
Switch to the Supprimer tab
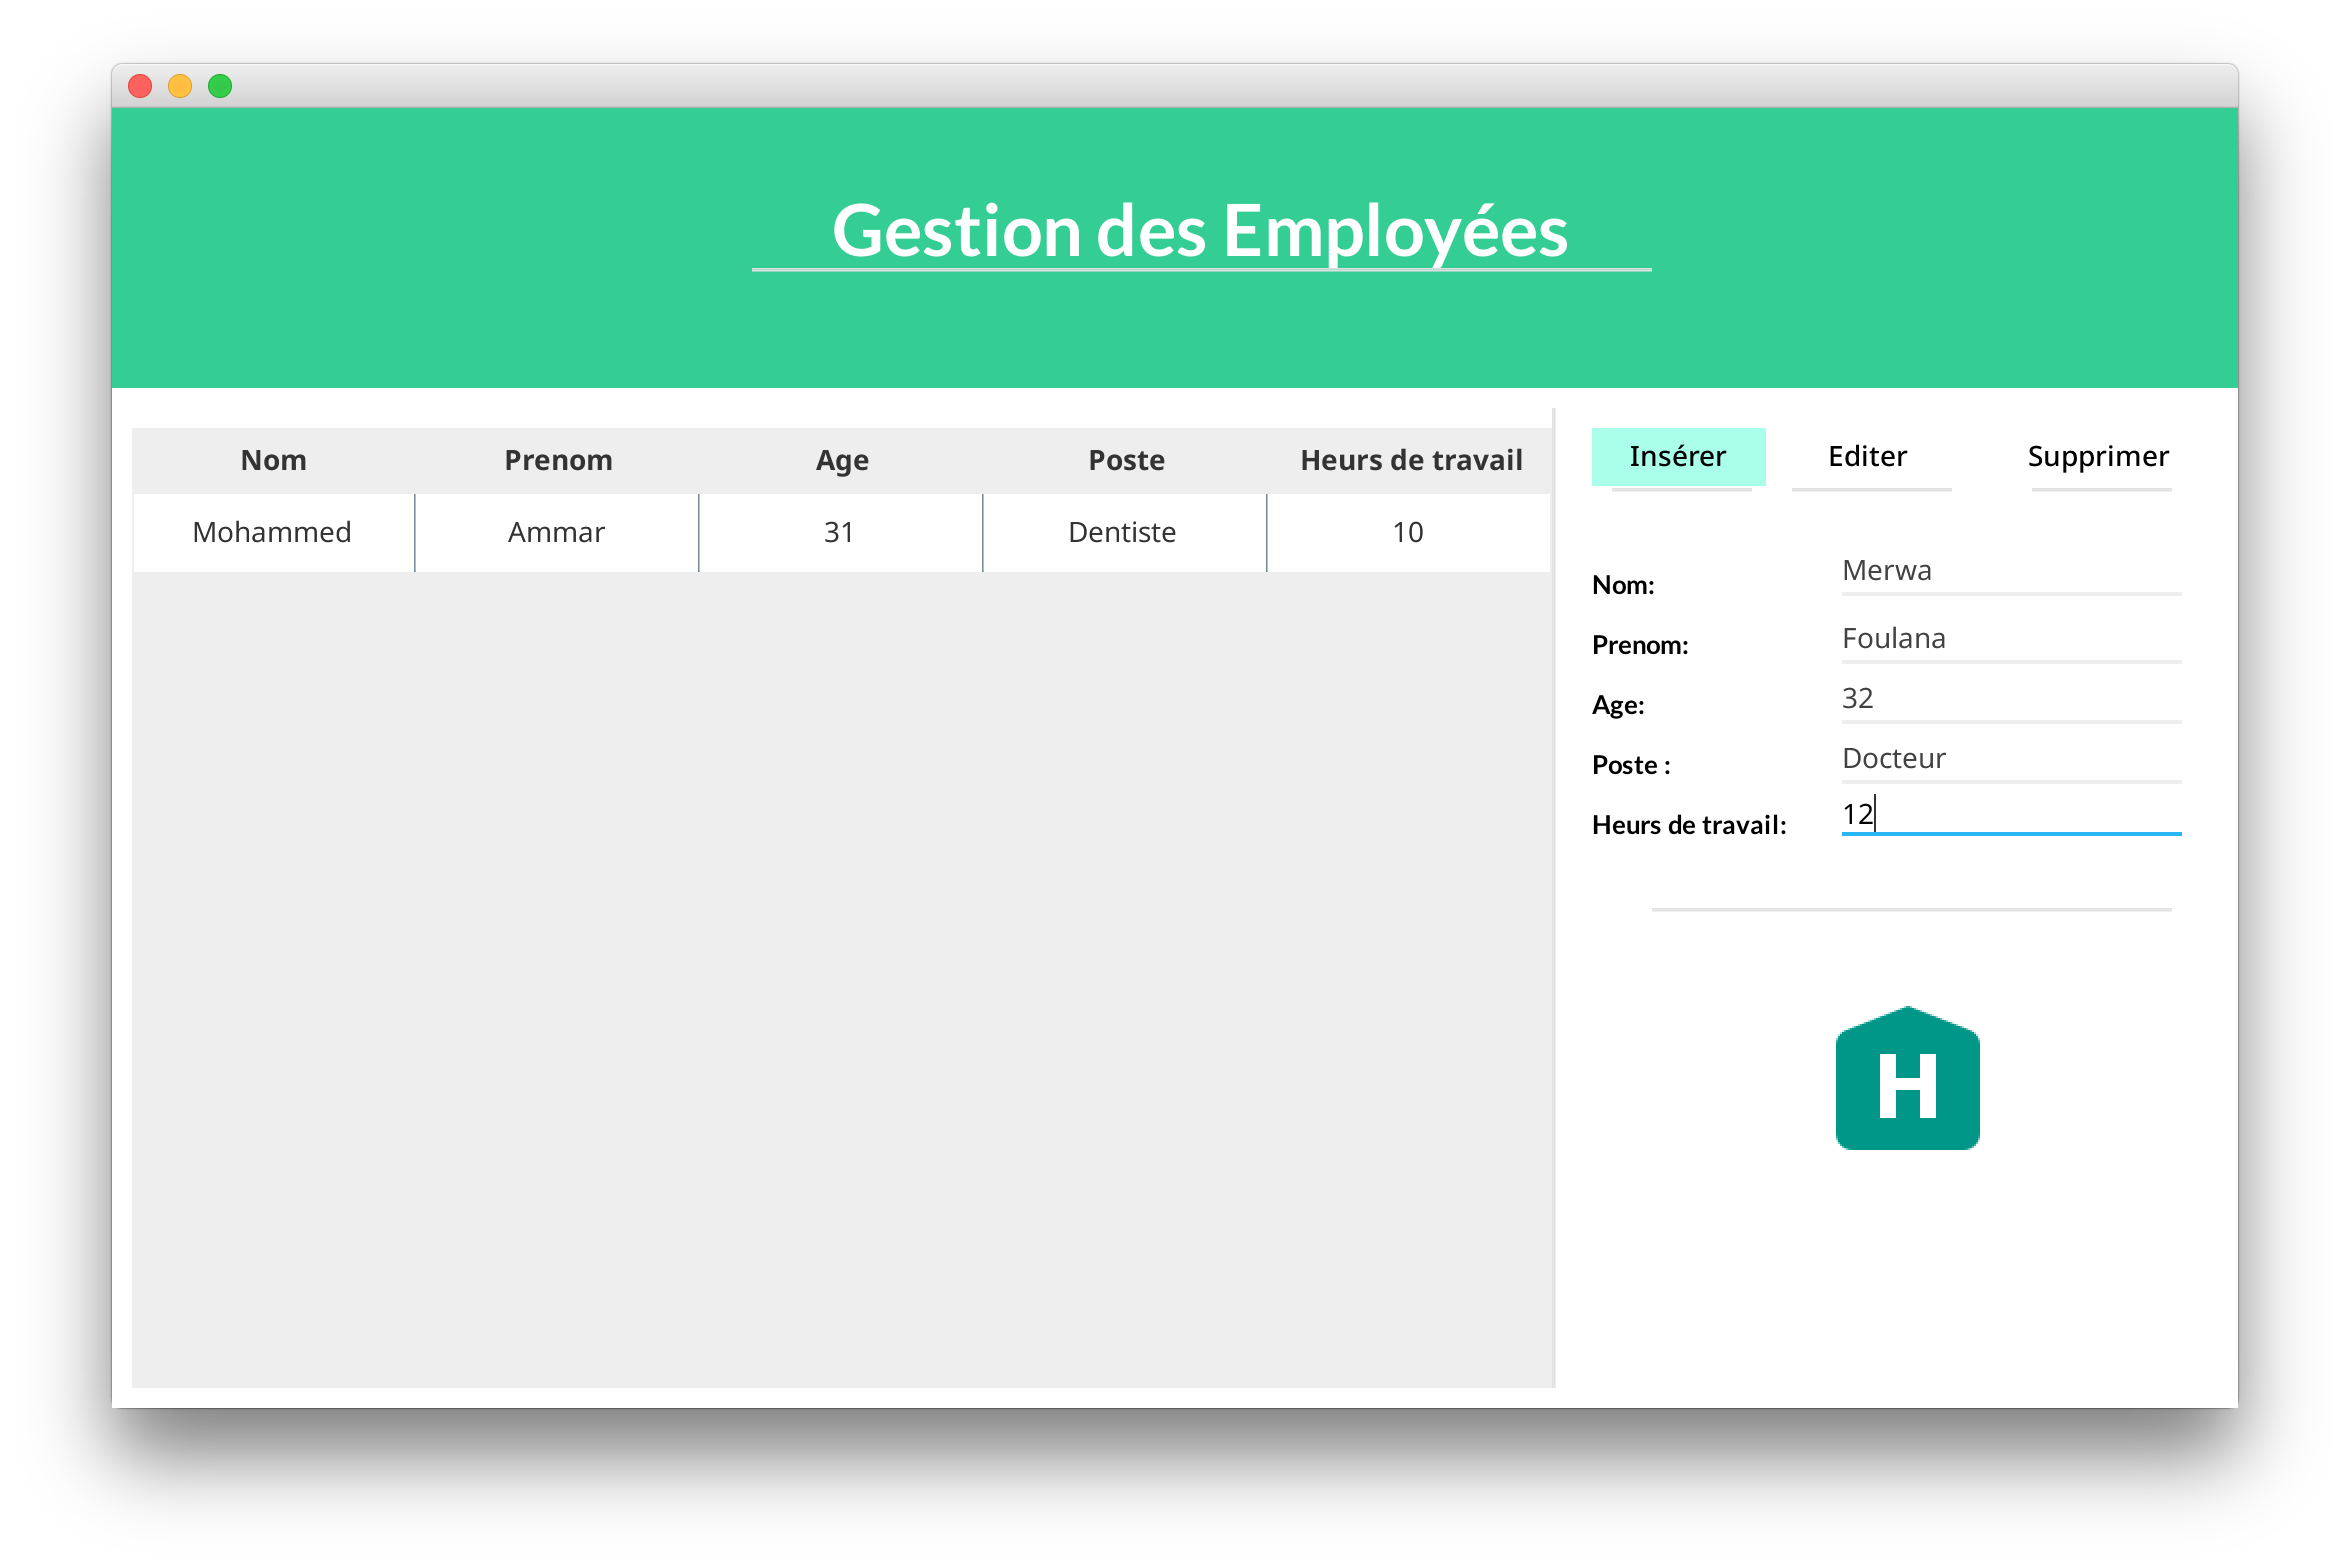(x=2098, y=456)
